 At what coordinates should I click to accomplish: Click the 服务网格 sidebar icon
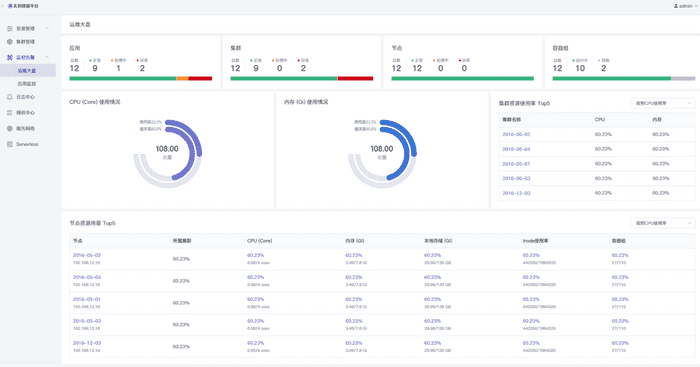(10, 129)
